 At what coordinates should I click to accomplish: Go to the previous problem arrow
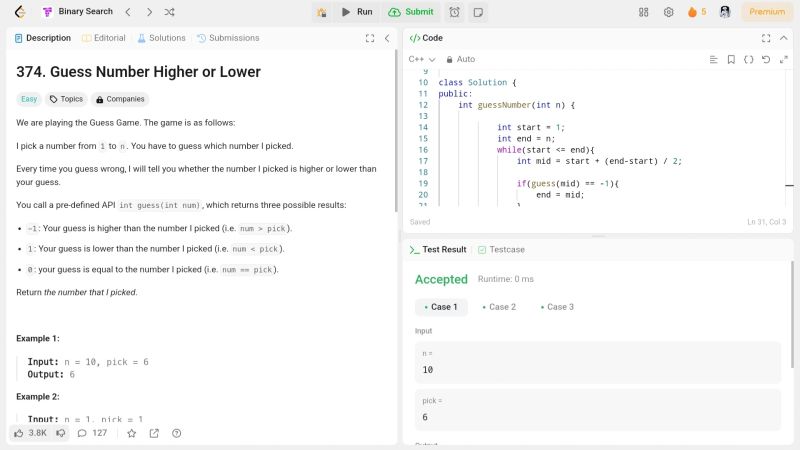[128, 12]
